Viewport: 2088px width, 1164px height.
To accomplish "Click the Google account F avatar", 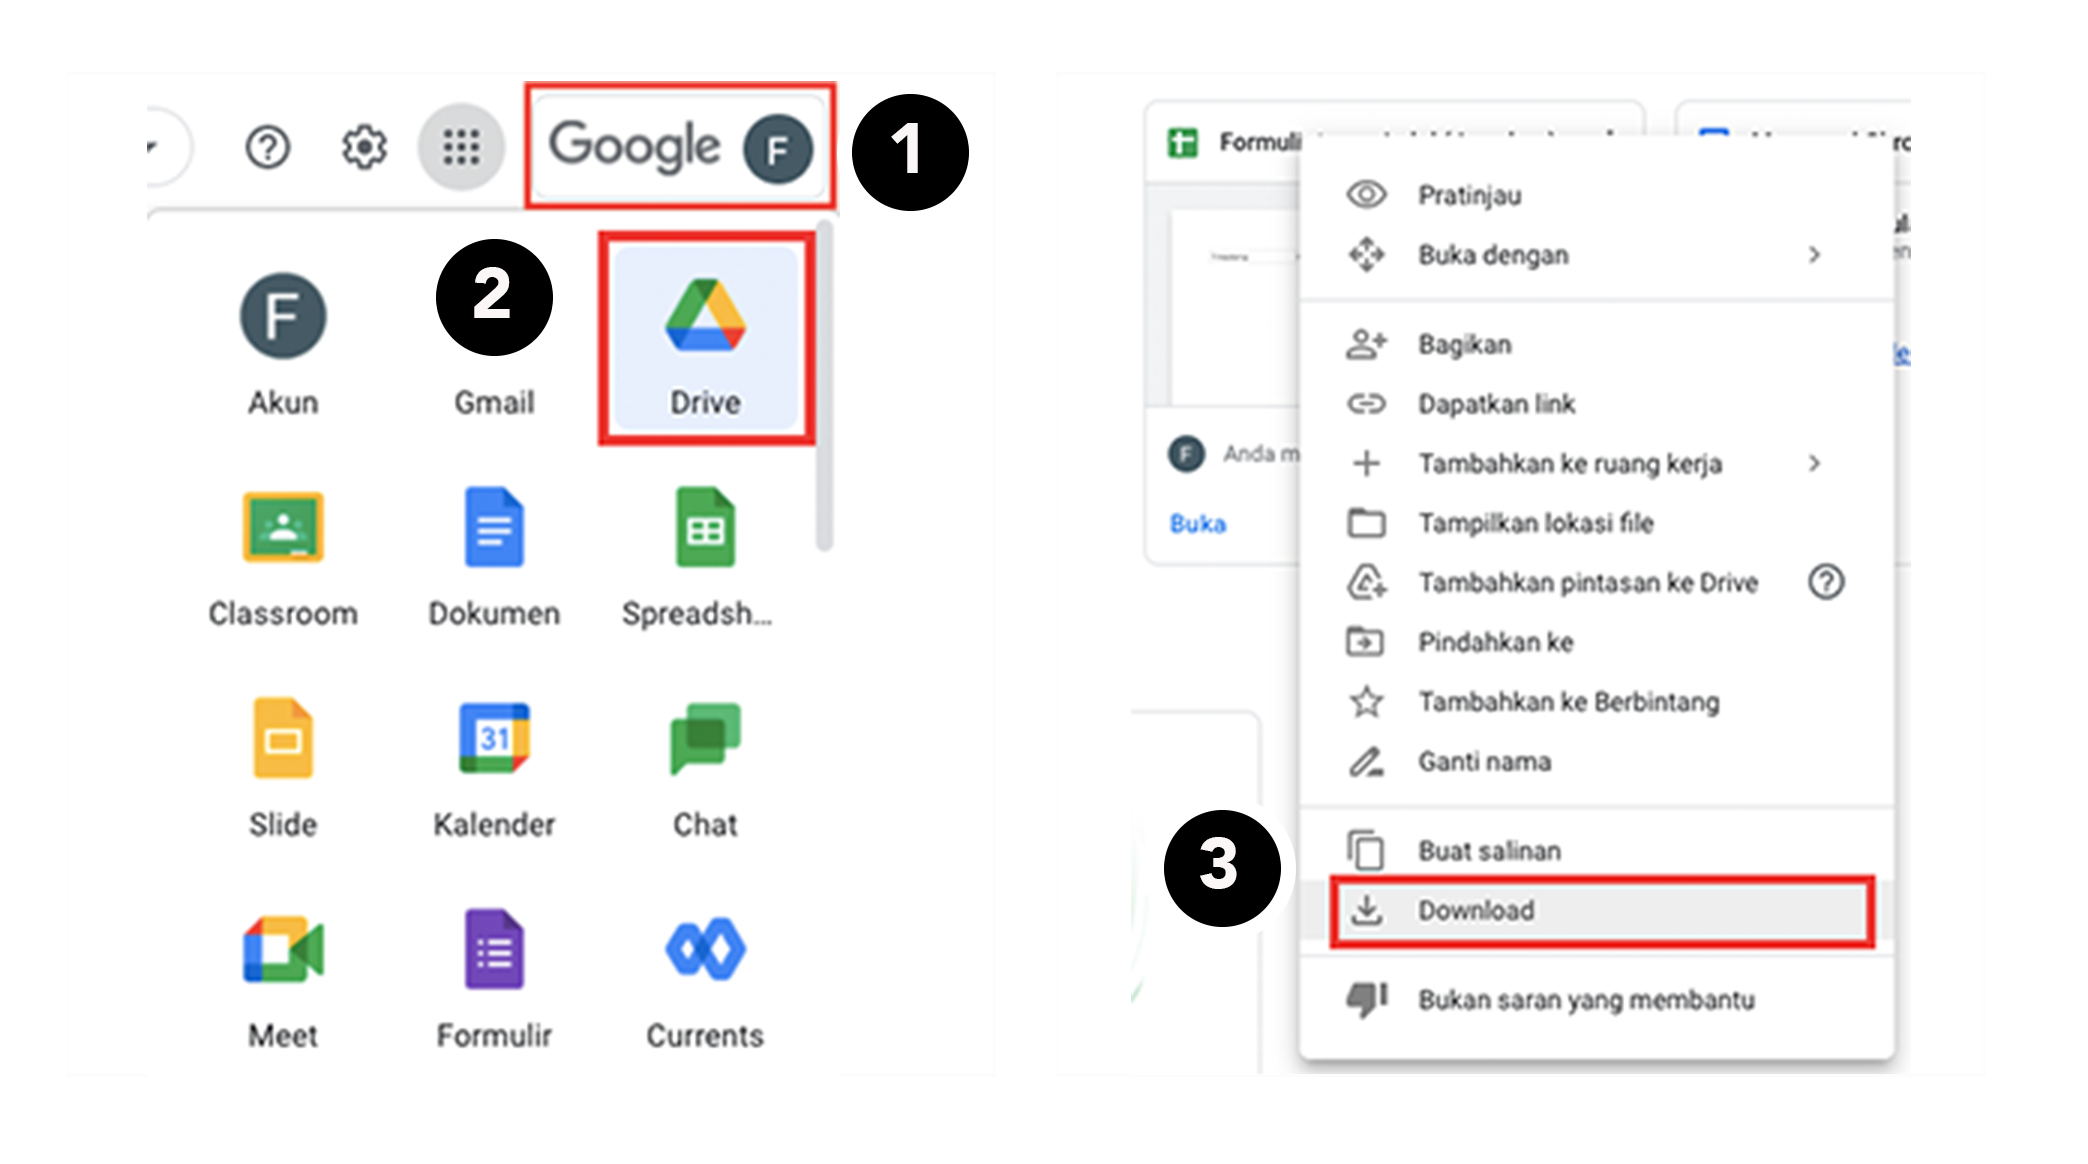I will tap(777, 149).
